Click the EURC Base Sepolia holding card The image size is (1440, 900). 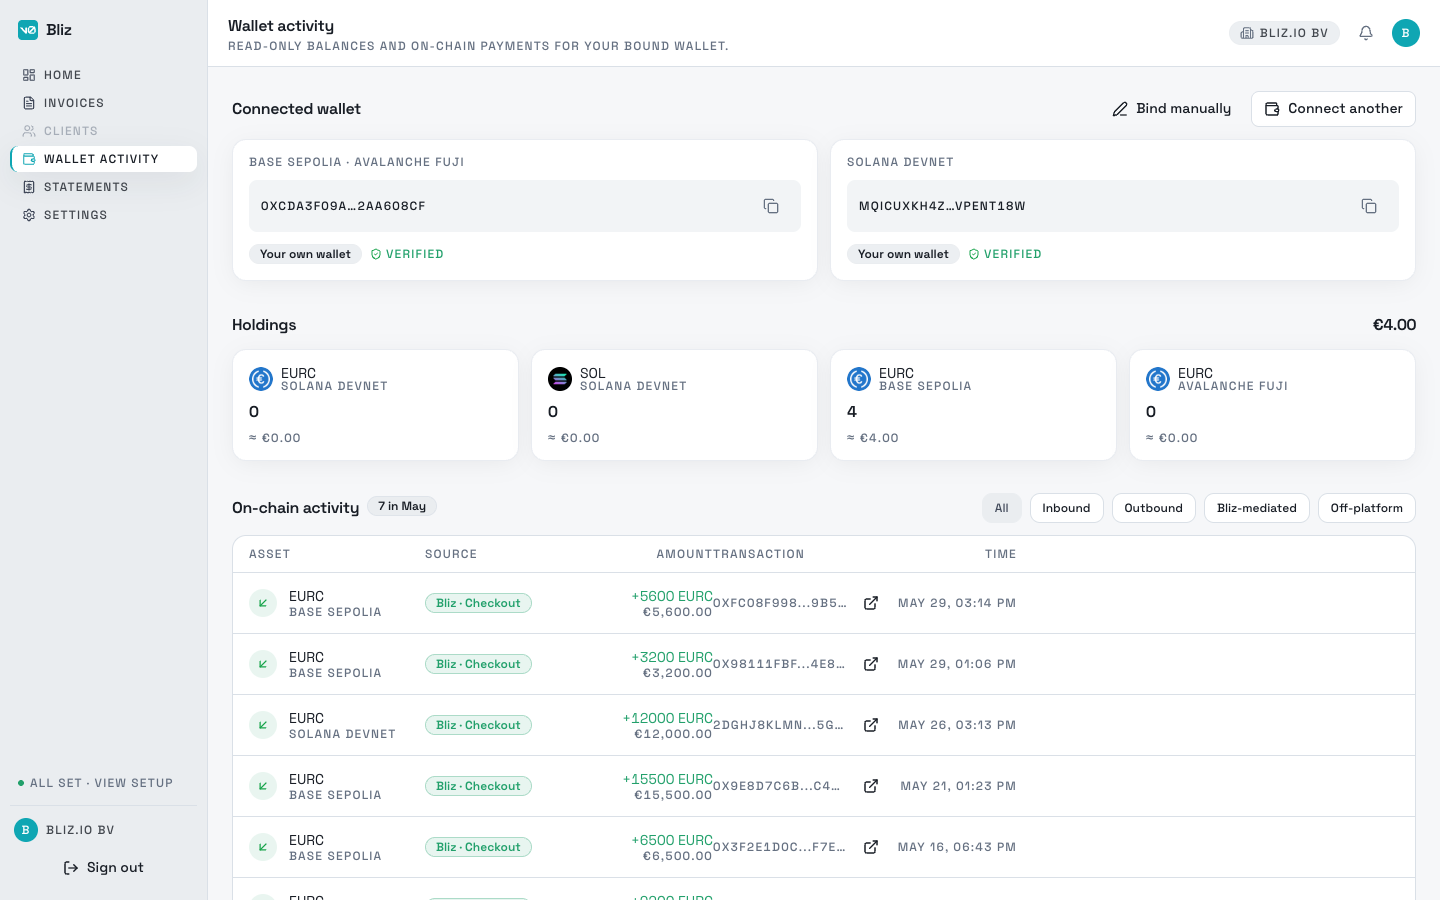tap(973, 405)
